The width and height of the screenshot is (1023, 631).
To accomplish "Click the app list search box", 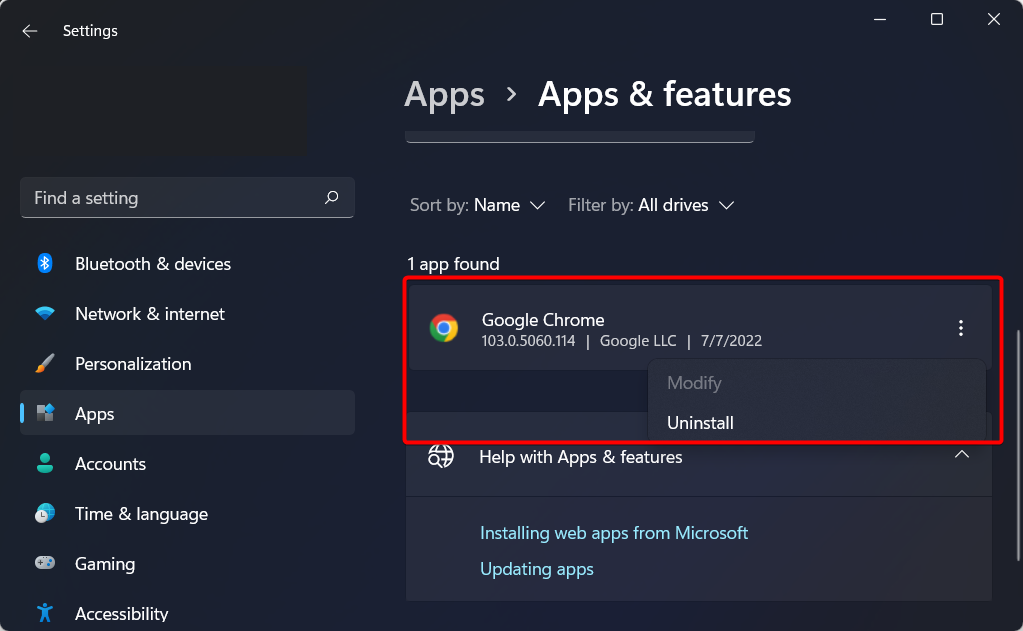I will point(579,136).
